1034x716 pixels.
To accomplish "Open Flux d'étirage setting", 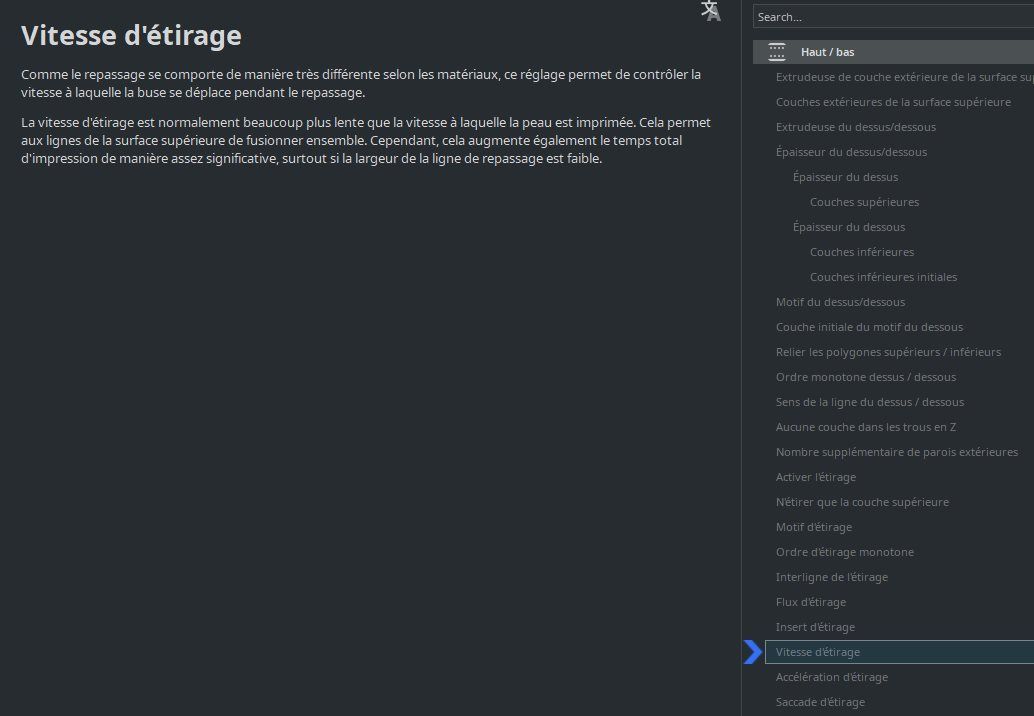I will [x=810, y=603].
